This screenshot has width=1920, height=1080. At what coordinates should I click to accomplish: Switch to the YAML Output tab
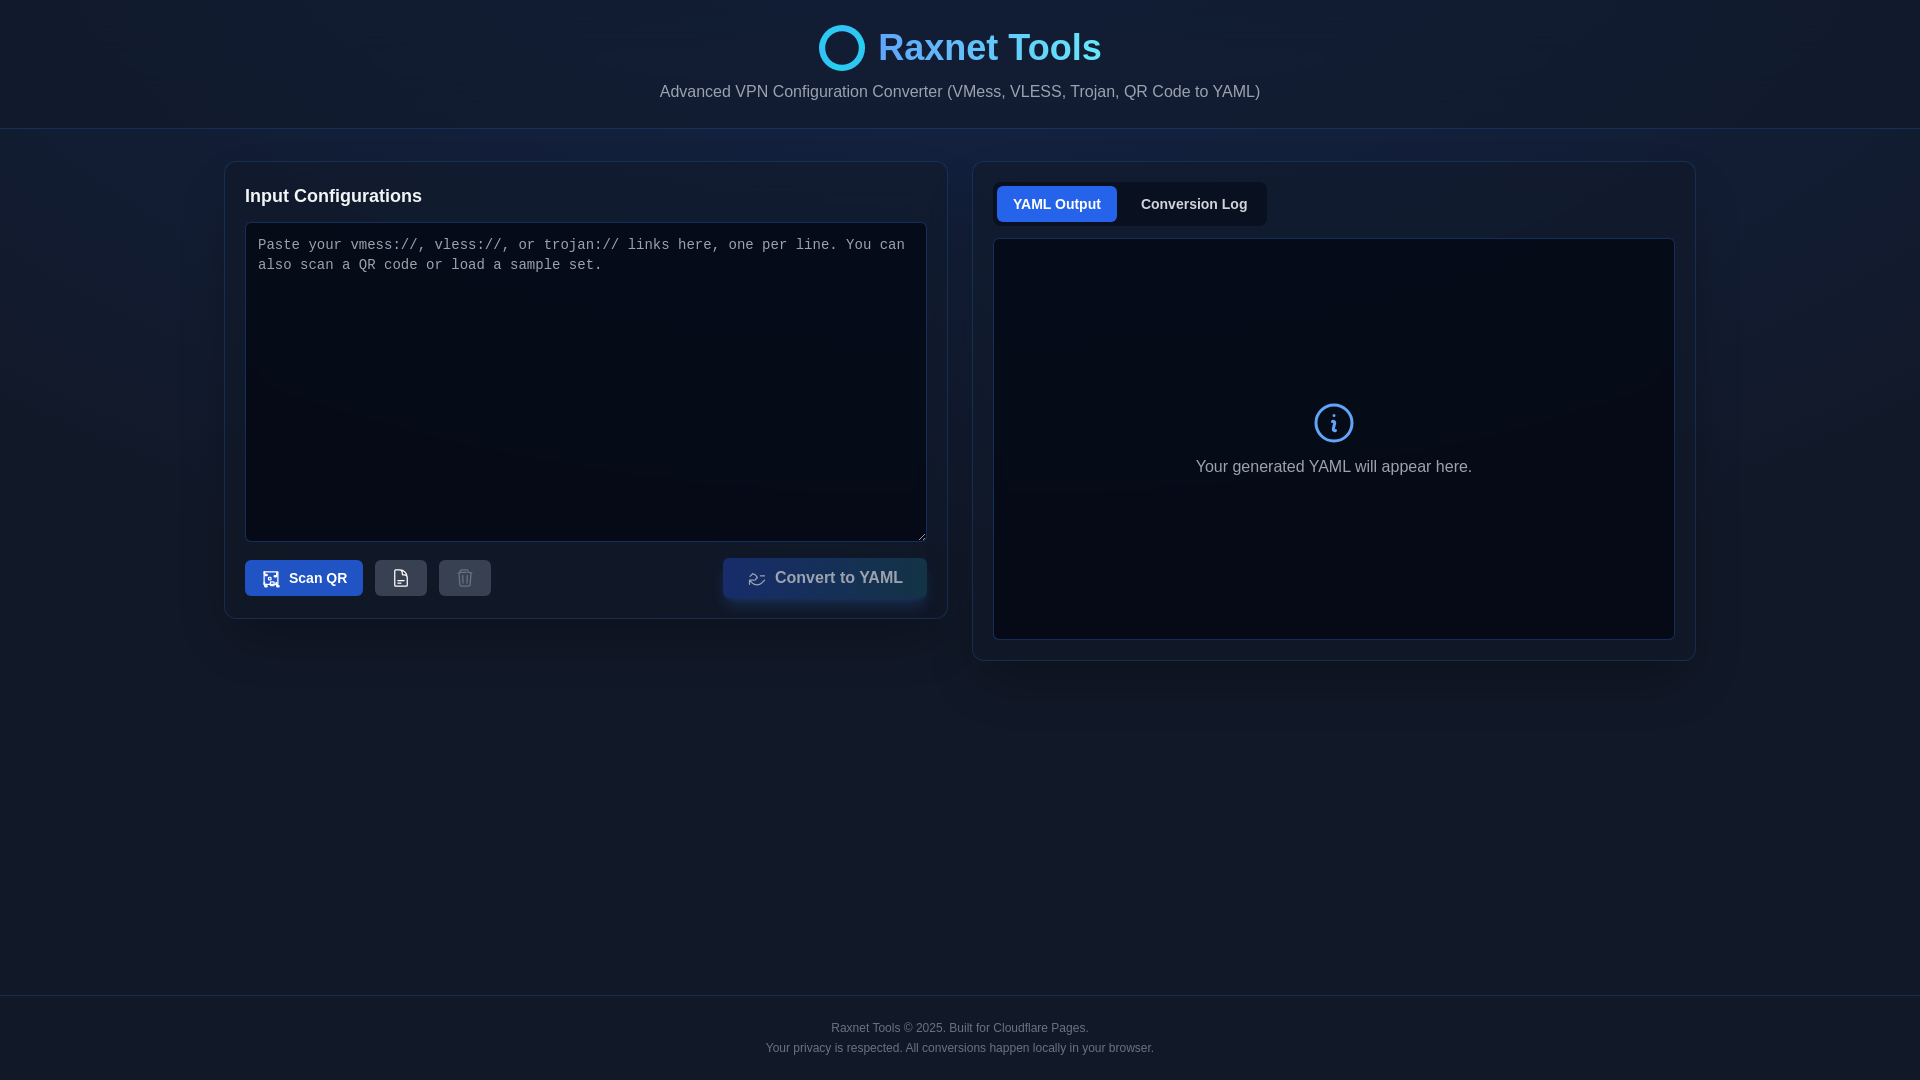click(1057, 204)
